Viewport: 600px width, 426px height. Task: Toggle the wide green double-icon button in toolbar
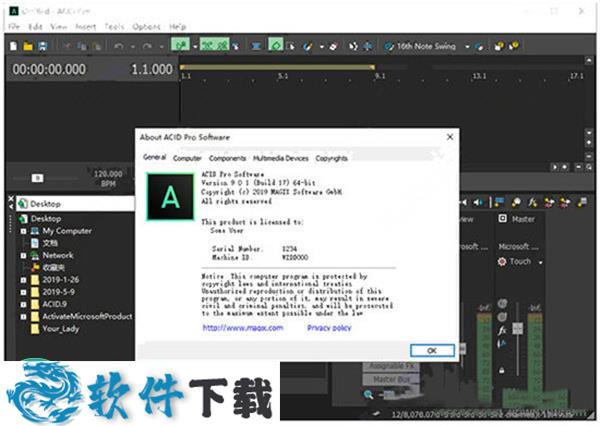click(x=215, y=45)
